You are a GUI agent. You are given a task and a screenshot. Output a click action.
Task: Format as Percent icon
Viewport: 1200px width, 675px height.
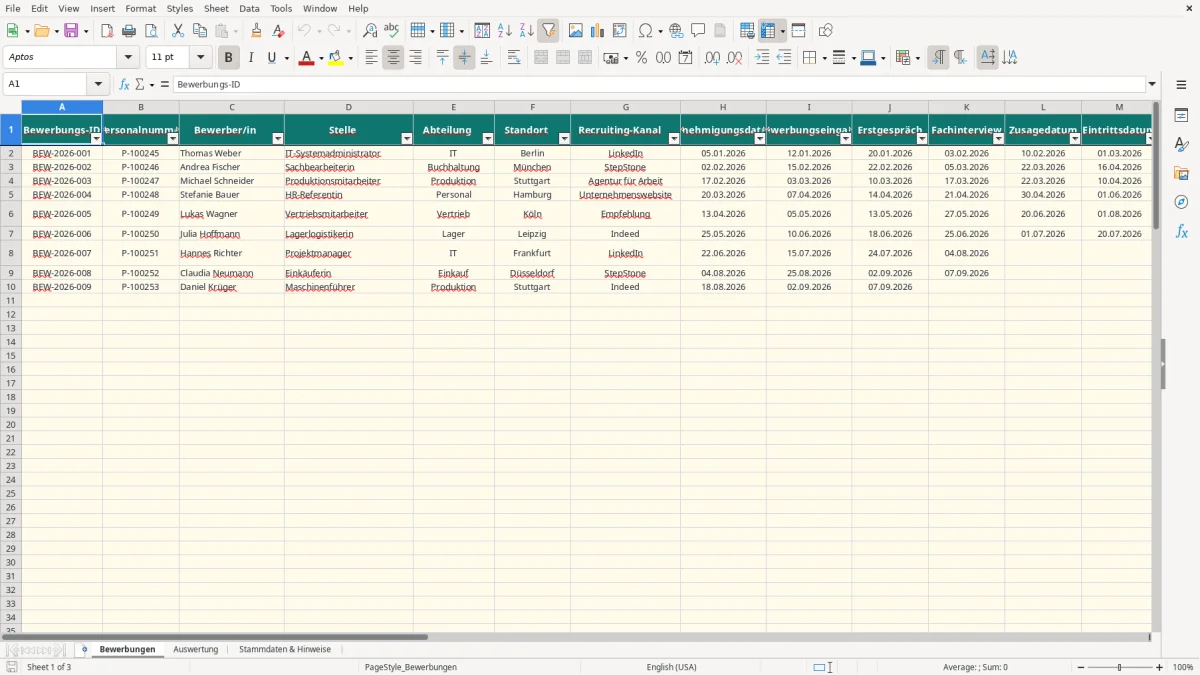click(x=641, y=58)
